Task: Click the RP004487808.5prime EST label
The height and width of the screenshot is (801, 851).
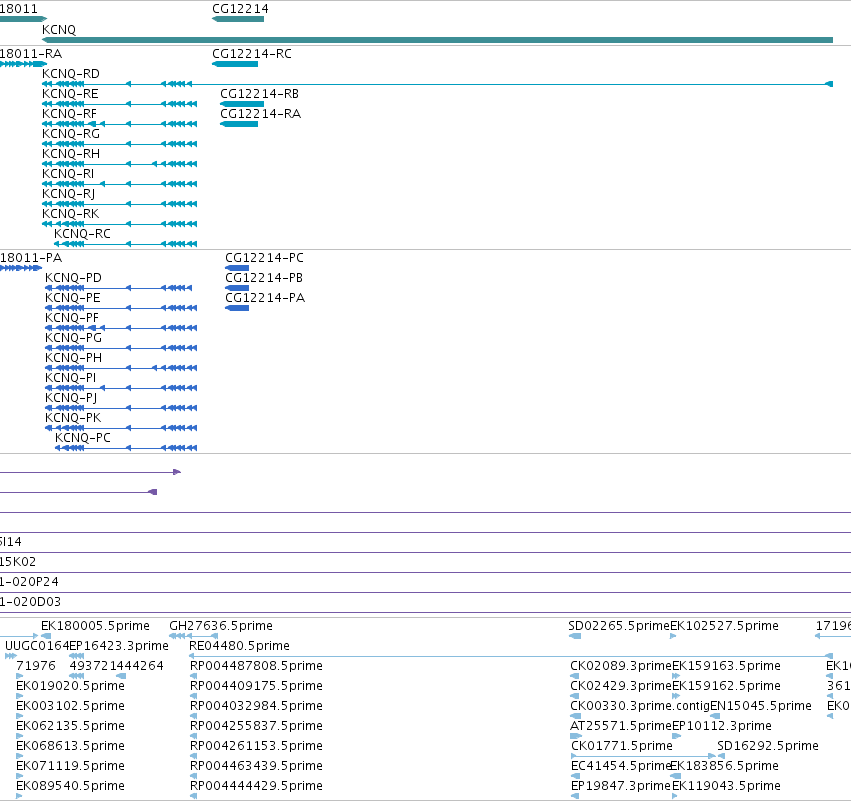Action: pos(256,666)
